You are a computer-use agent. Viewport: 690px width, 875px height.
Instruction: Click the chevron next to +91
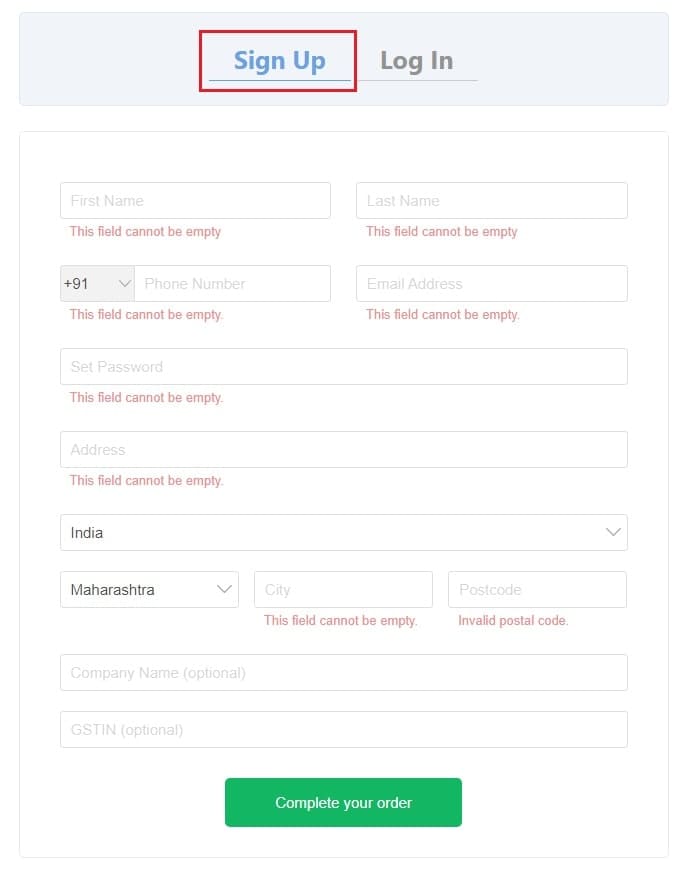point(124,283)
